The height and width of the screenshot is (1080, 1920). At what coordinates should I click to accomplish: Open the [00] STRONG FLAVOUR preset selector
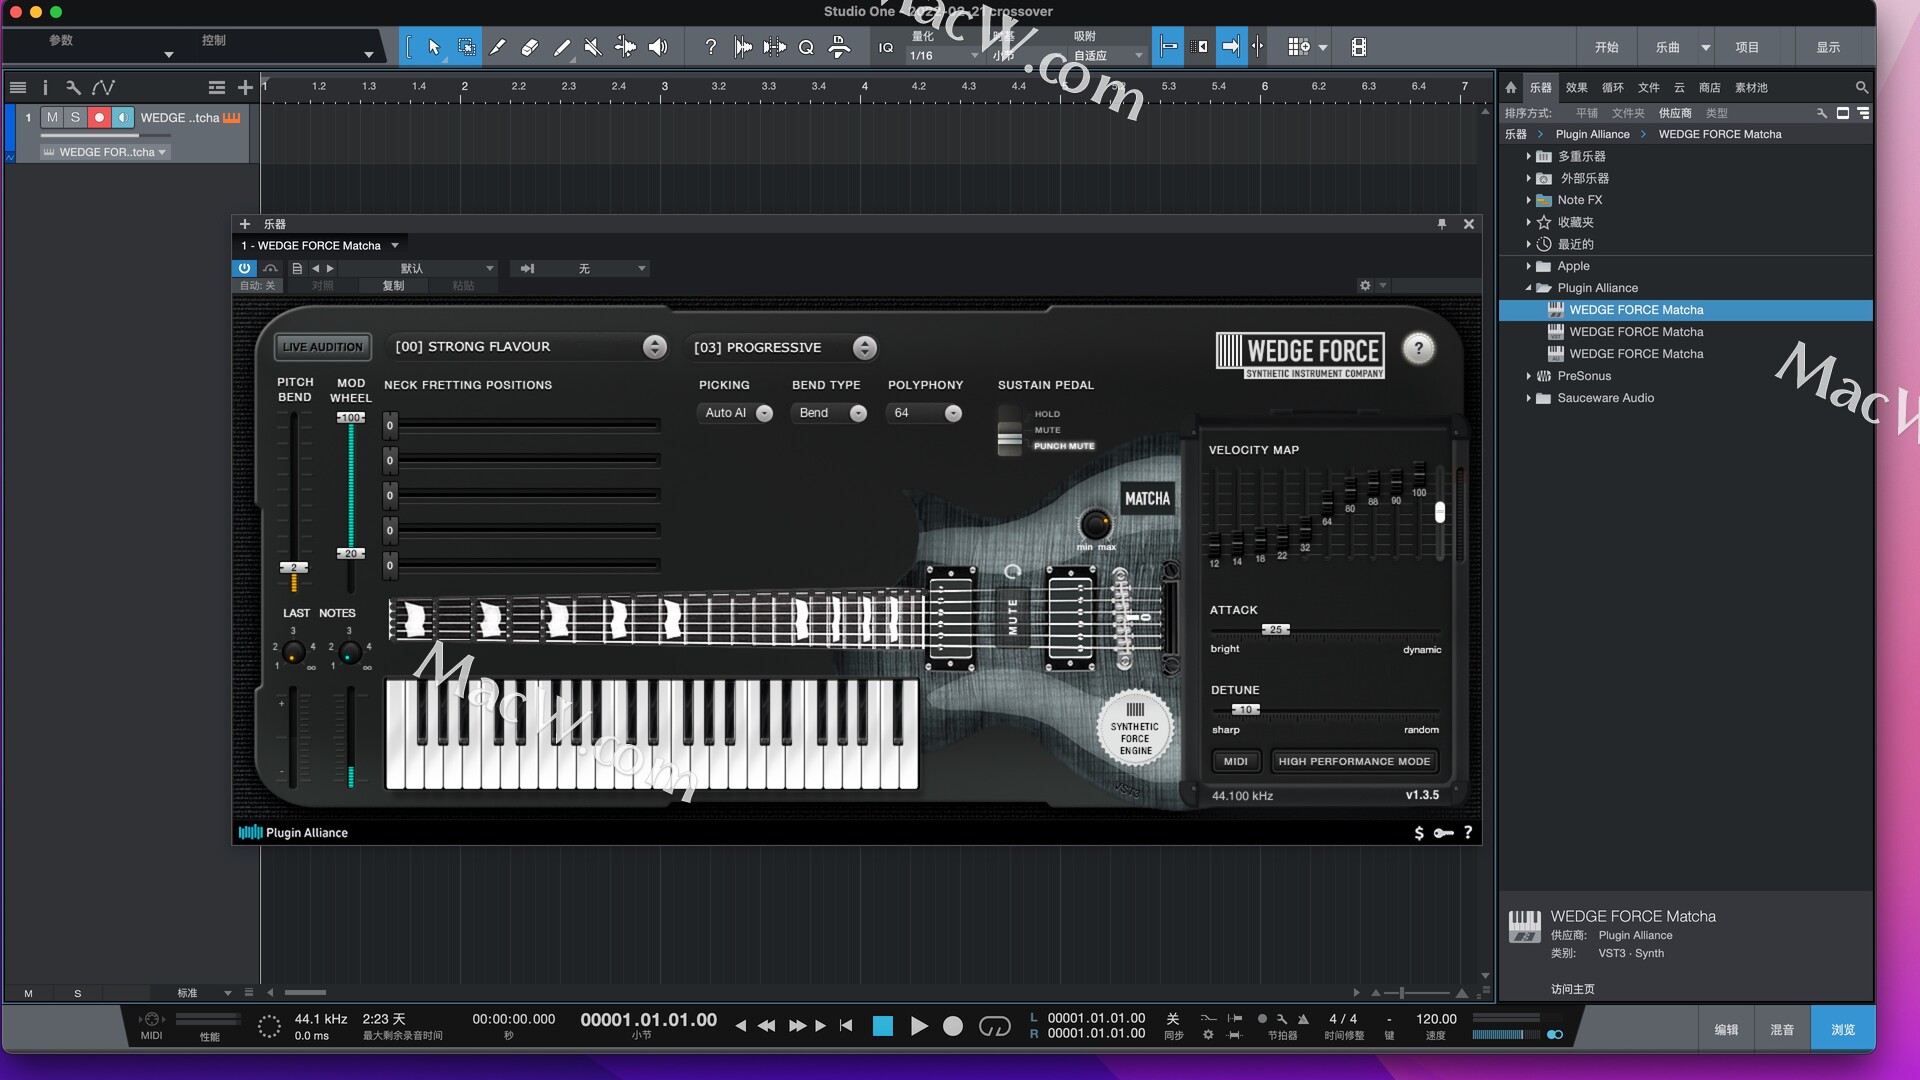pos(527,347)
